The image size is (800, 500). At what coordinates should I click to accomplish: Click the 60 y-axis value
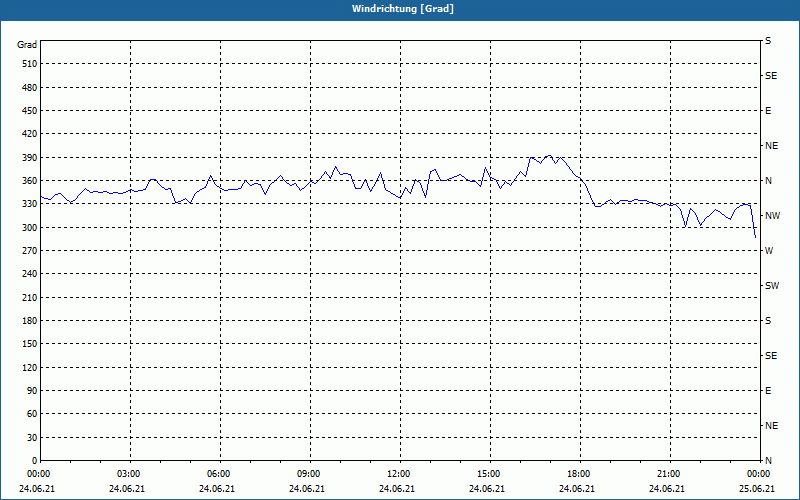(x=32, y=414)
